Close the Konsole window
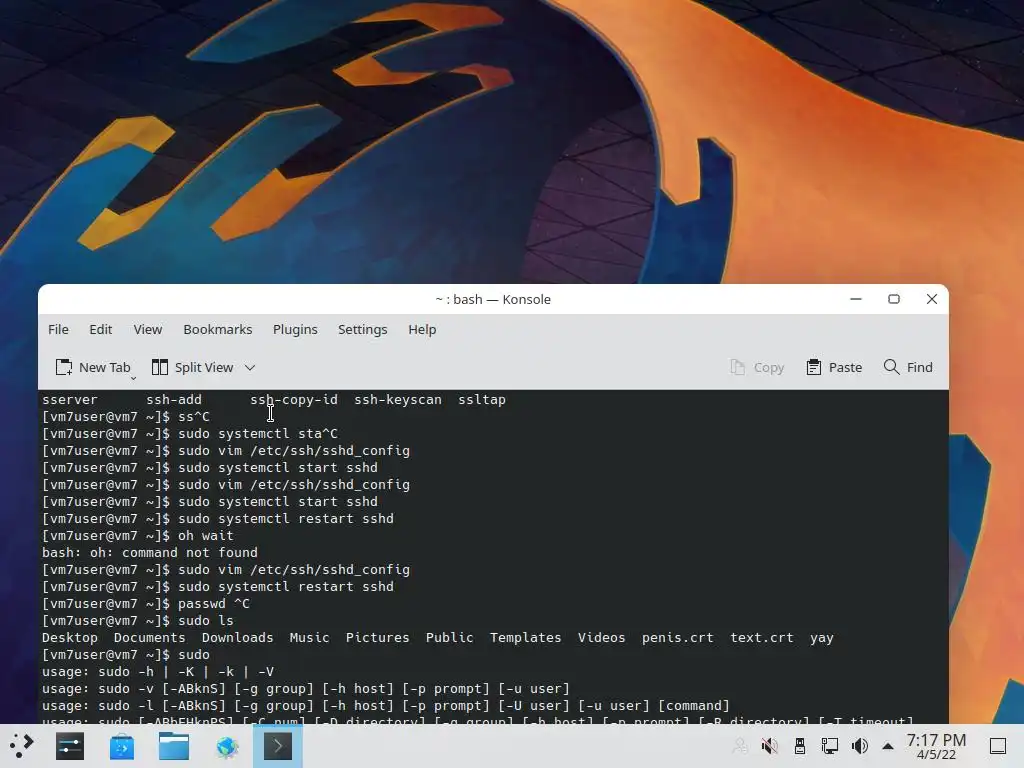1024x768 pixels. coord(931,299)
